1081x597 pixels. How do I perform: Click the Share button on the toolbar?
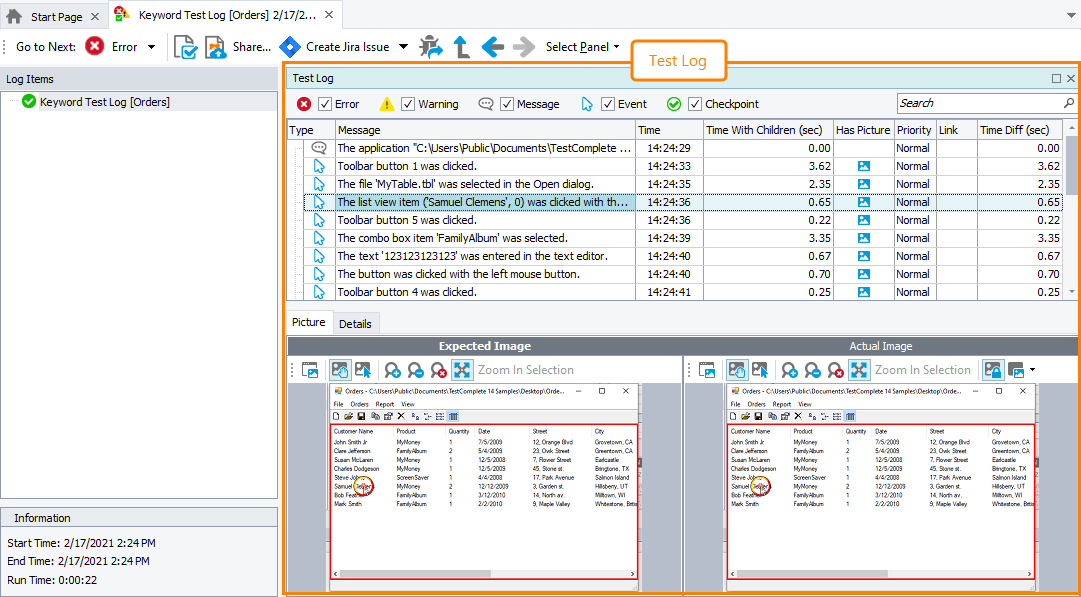(237, 46)
